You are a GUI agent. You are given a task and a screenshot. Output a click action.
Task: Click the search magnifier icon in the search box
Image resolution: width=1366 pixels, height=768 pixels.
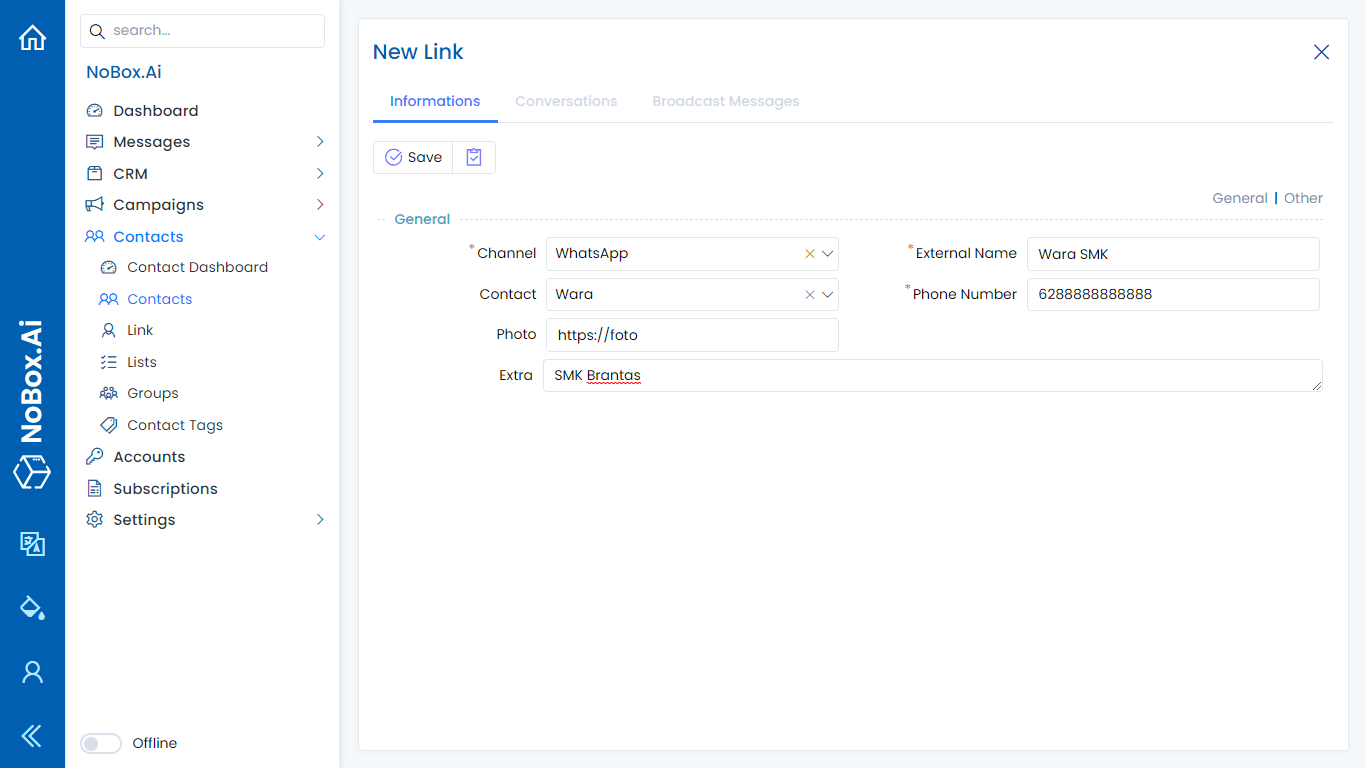pyautogui.click(x=96, y=31)
